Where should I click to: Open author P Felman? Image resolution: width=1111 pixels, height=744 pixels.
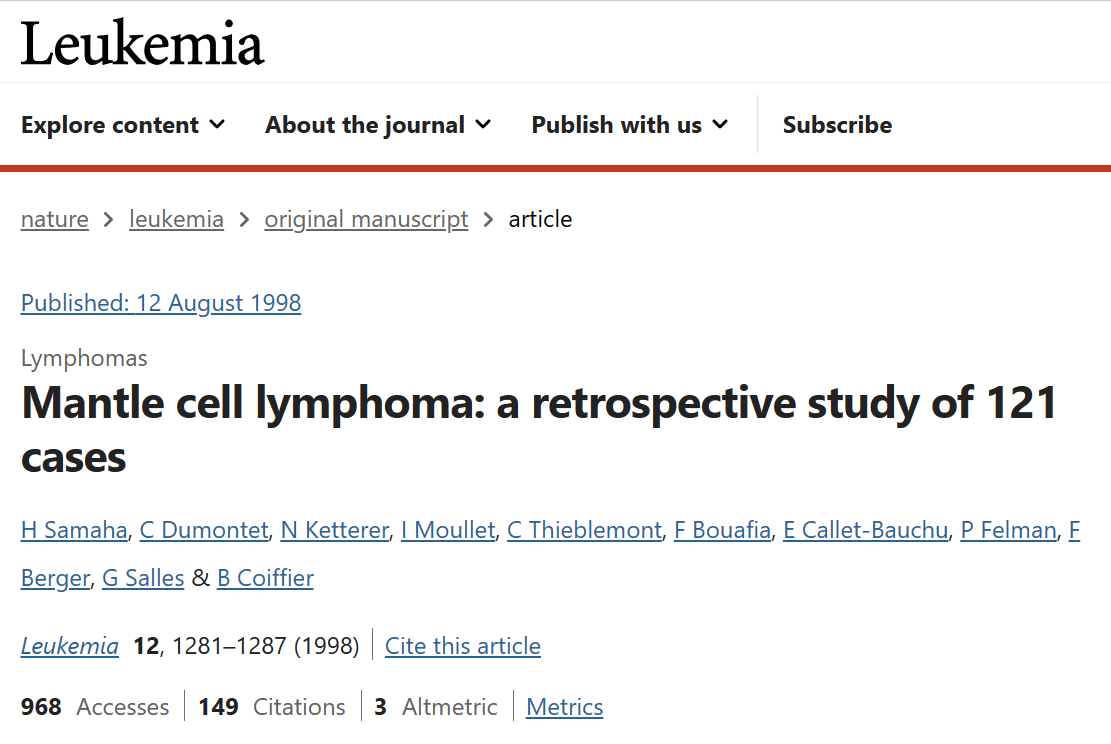click(1008, 529)
